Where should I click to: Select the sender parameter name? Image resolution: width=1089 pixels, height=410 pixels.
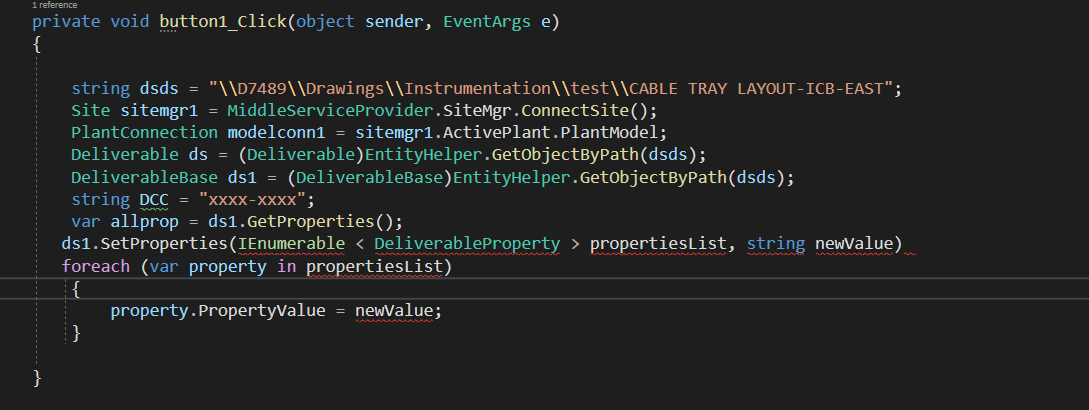click(394, 22)
